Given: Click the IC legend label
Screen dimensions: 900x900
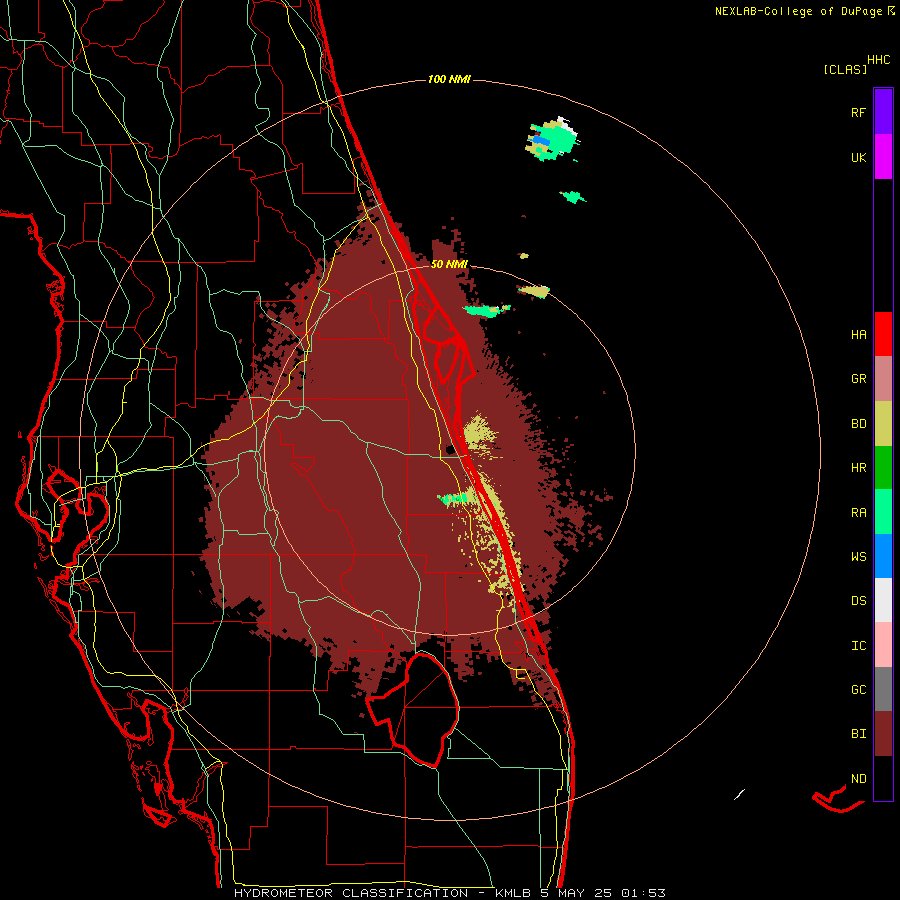Looking at the screenshot, I should pyautogui.click(x=858, y=646).
